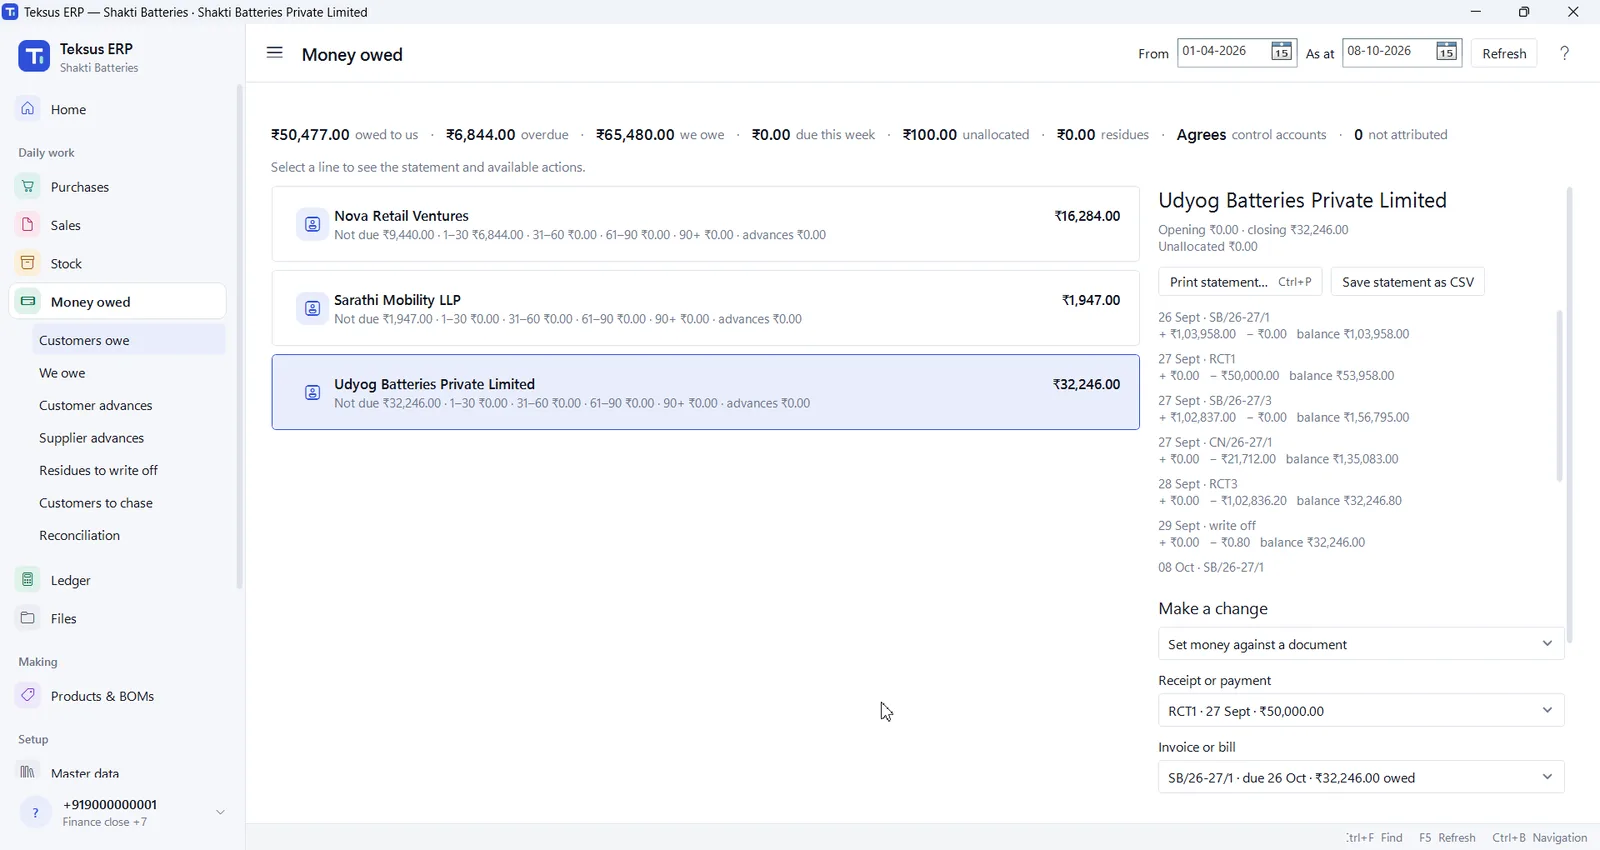Toggle the hamburger navigation menu icon
Screen dimensions: 1600x850
[275, 53]
